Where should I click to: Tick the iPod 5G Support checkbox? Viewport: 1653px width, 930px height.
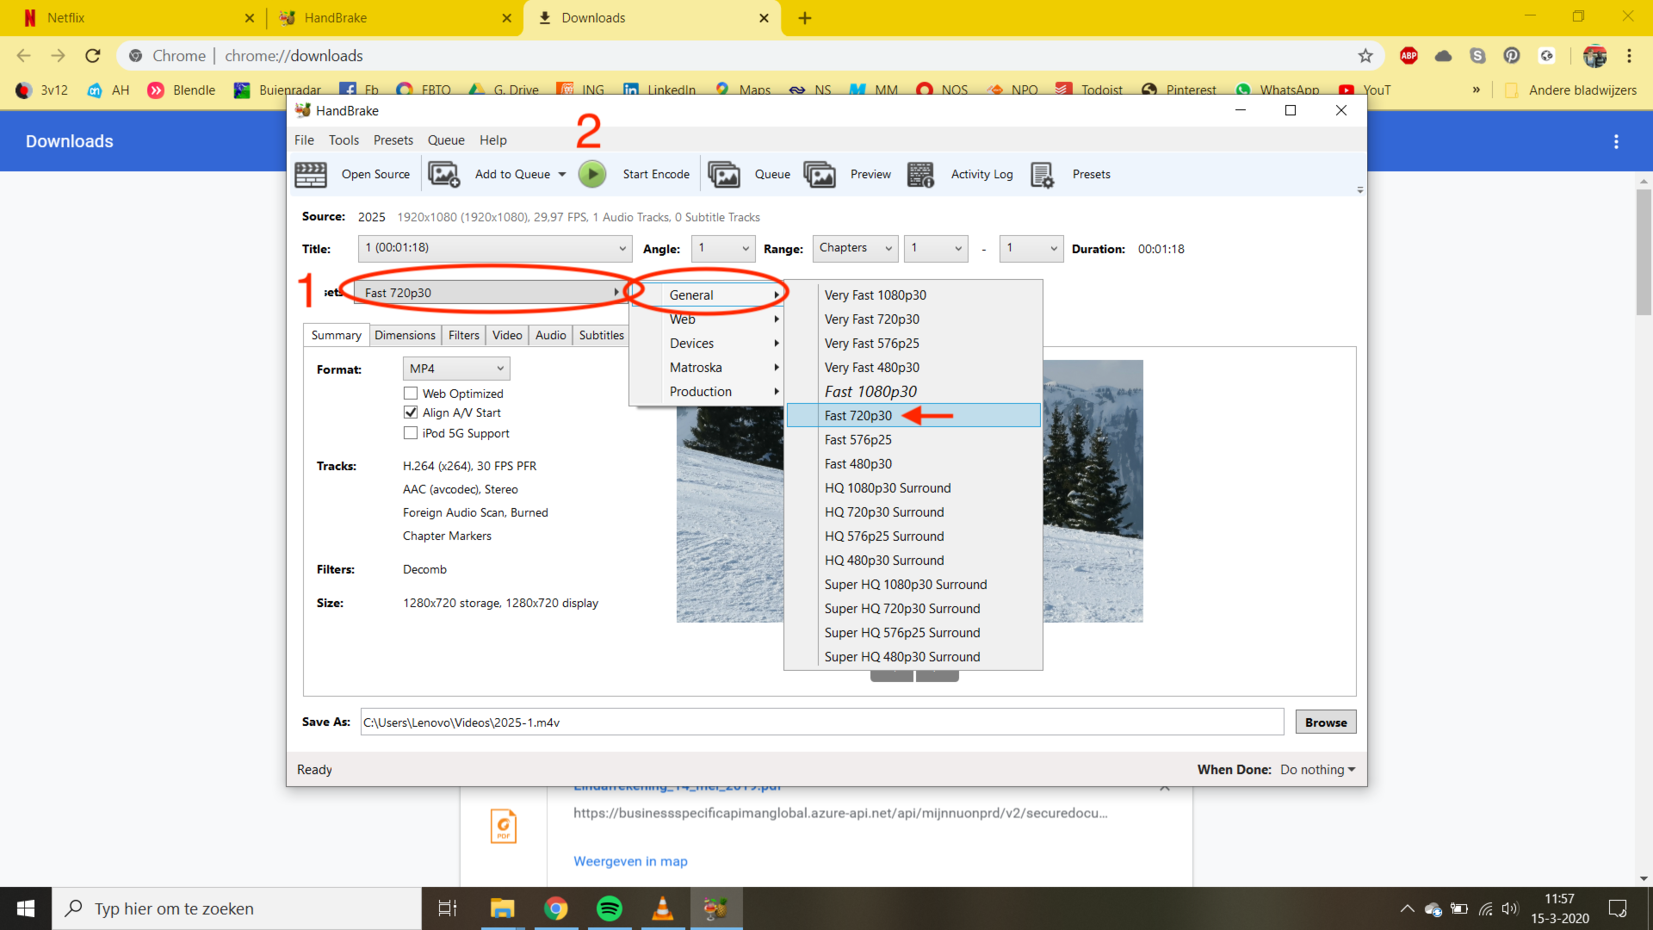(x=411, y=433)
